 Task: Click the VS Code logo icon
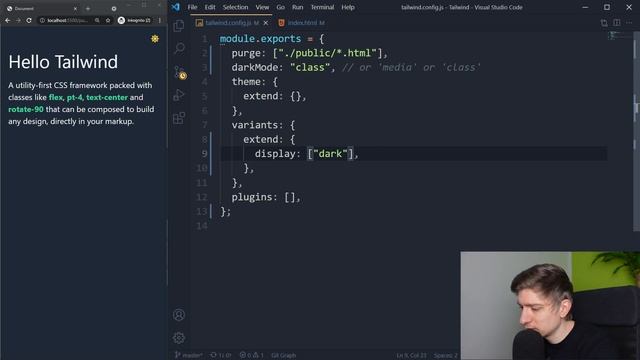tap(176, 7)
